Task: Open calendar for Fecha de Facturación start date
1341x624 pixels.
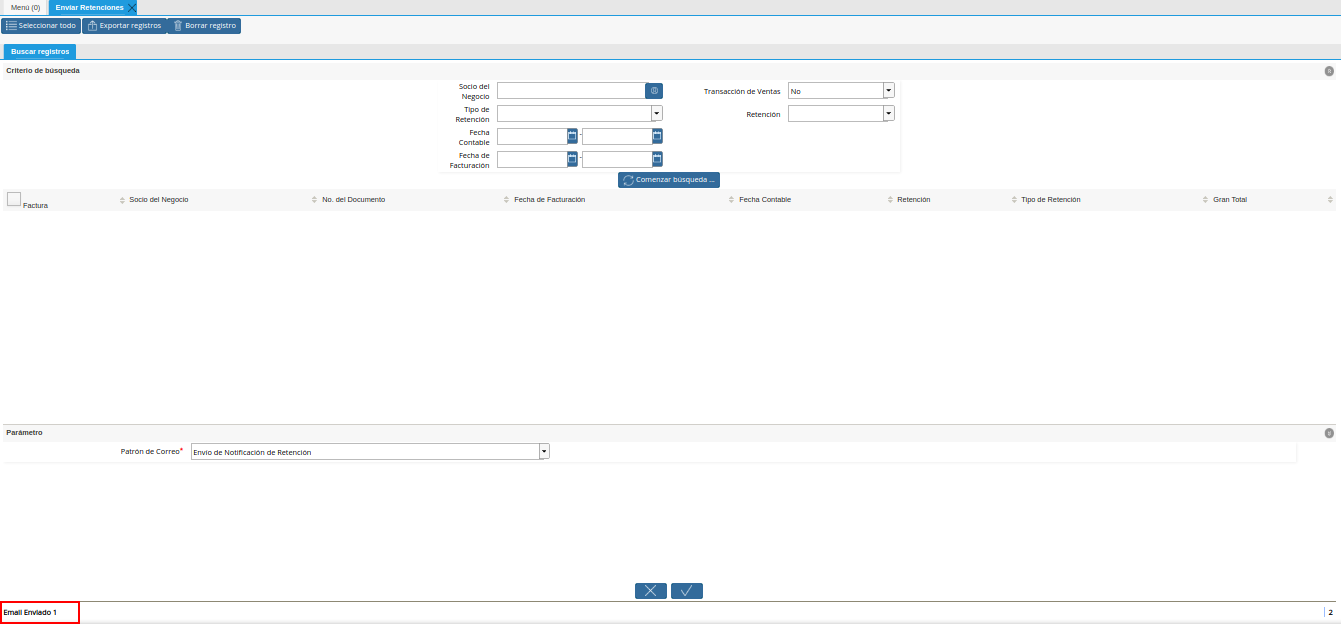Action: [572, 159]
